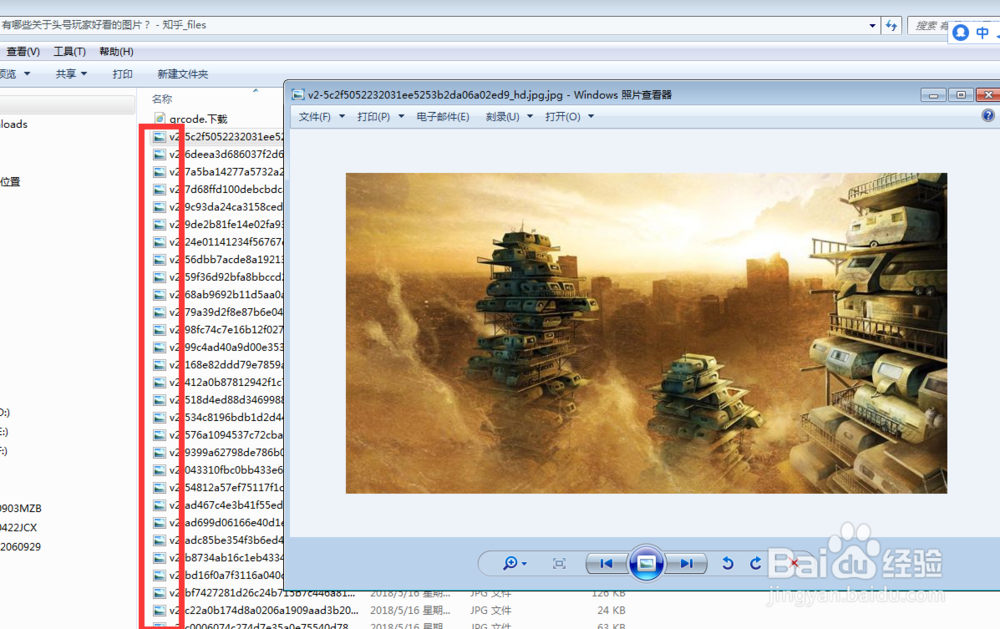Click the IME user avatar icon

pyautogui.click(x=961, y=33)
